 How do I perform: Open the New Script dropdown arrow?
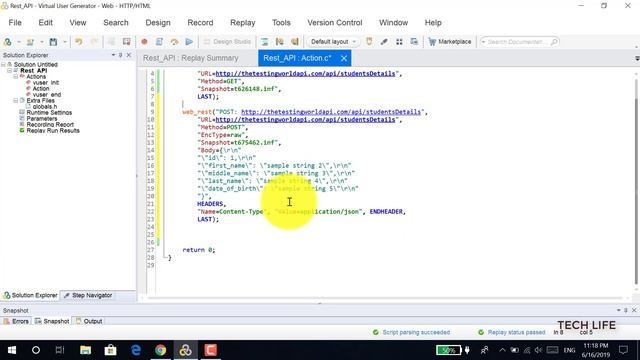coord(18,42)
